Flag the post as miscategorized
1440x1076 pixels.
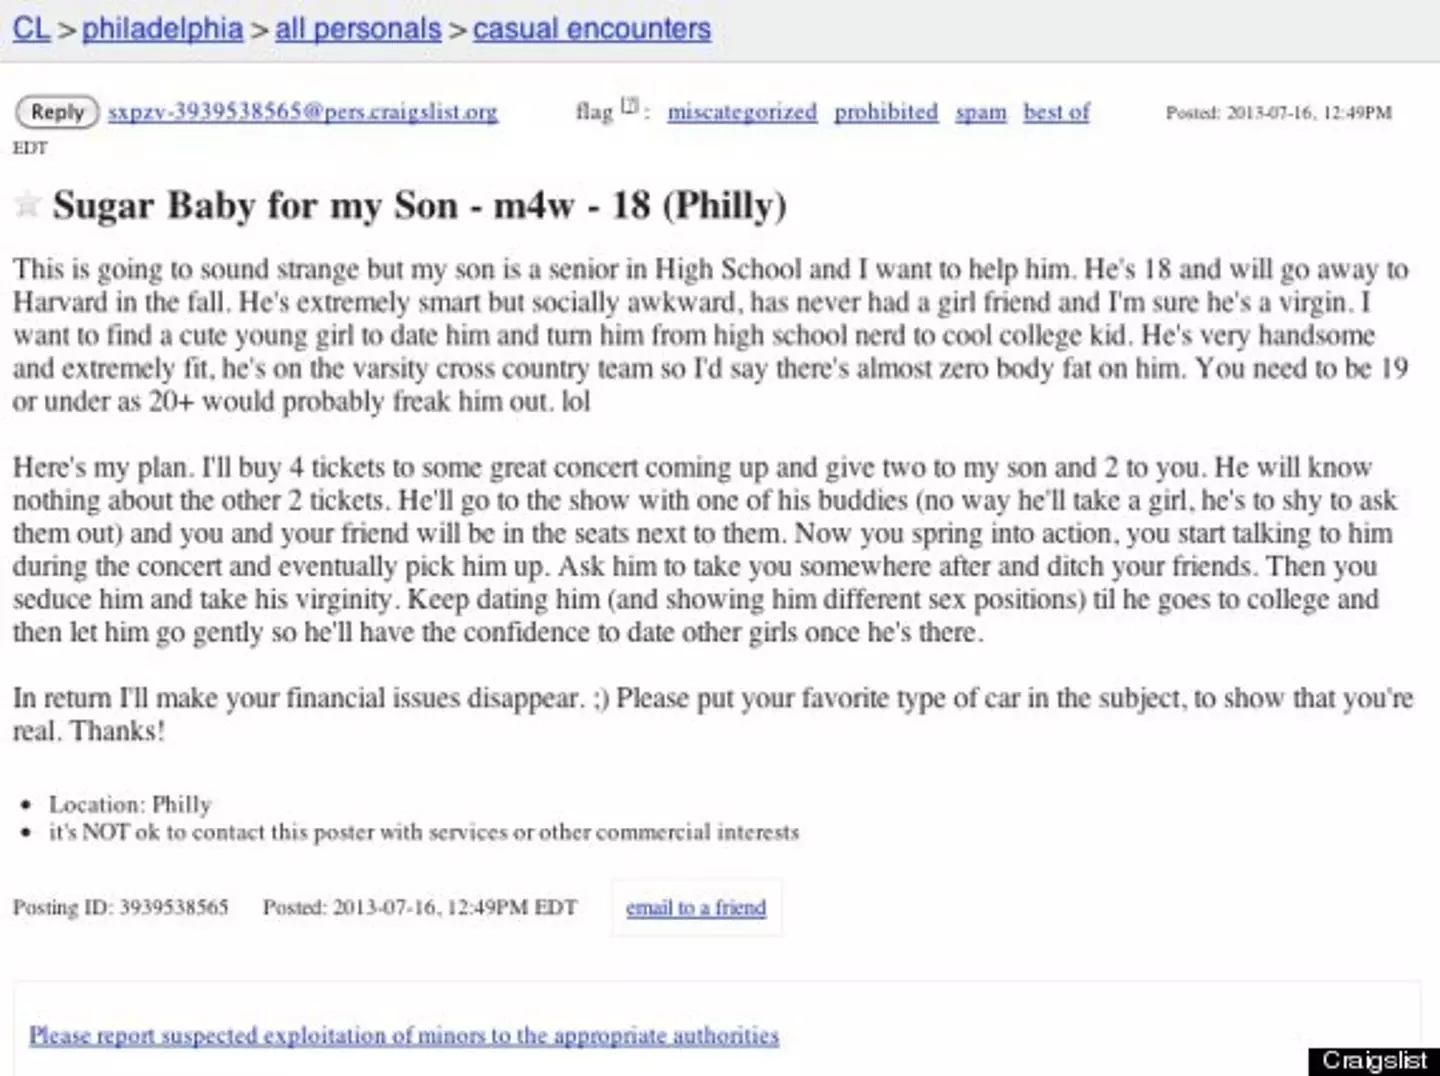point(741,112)
